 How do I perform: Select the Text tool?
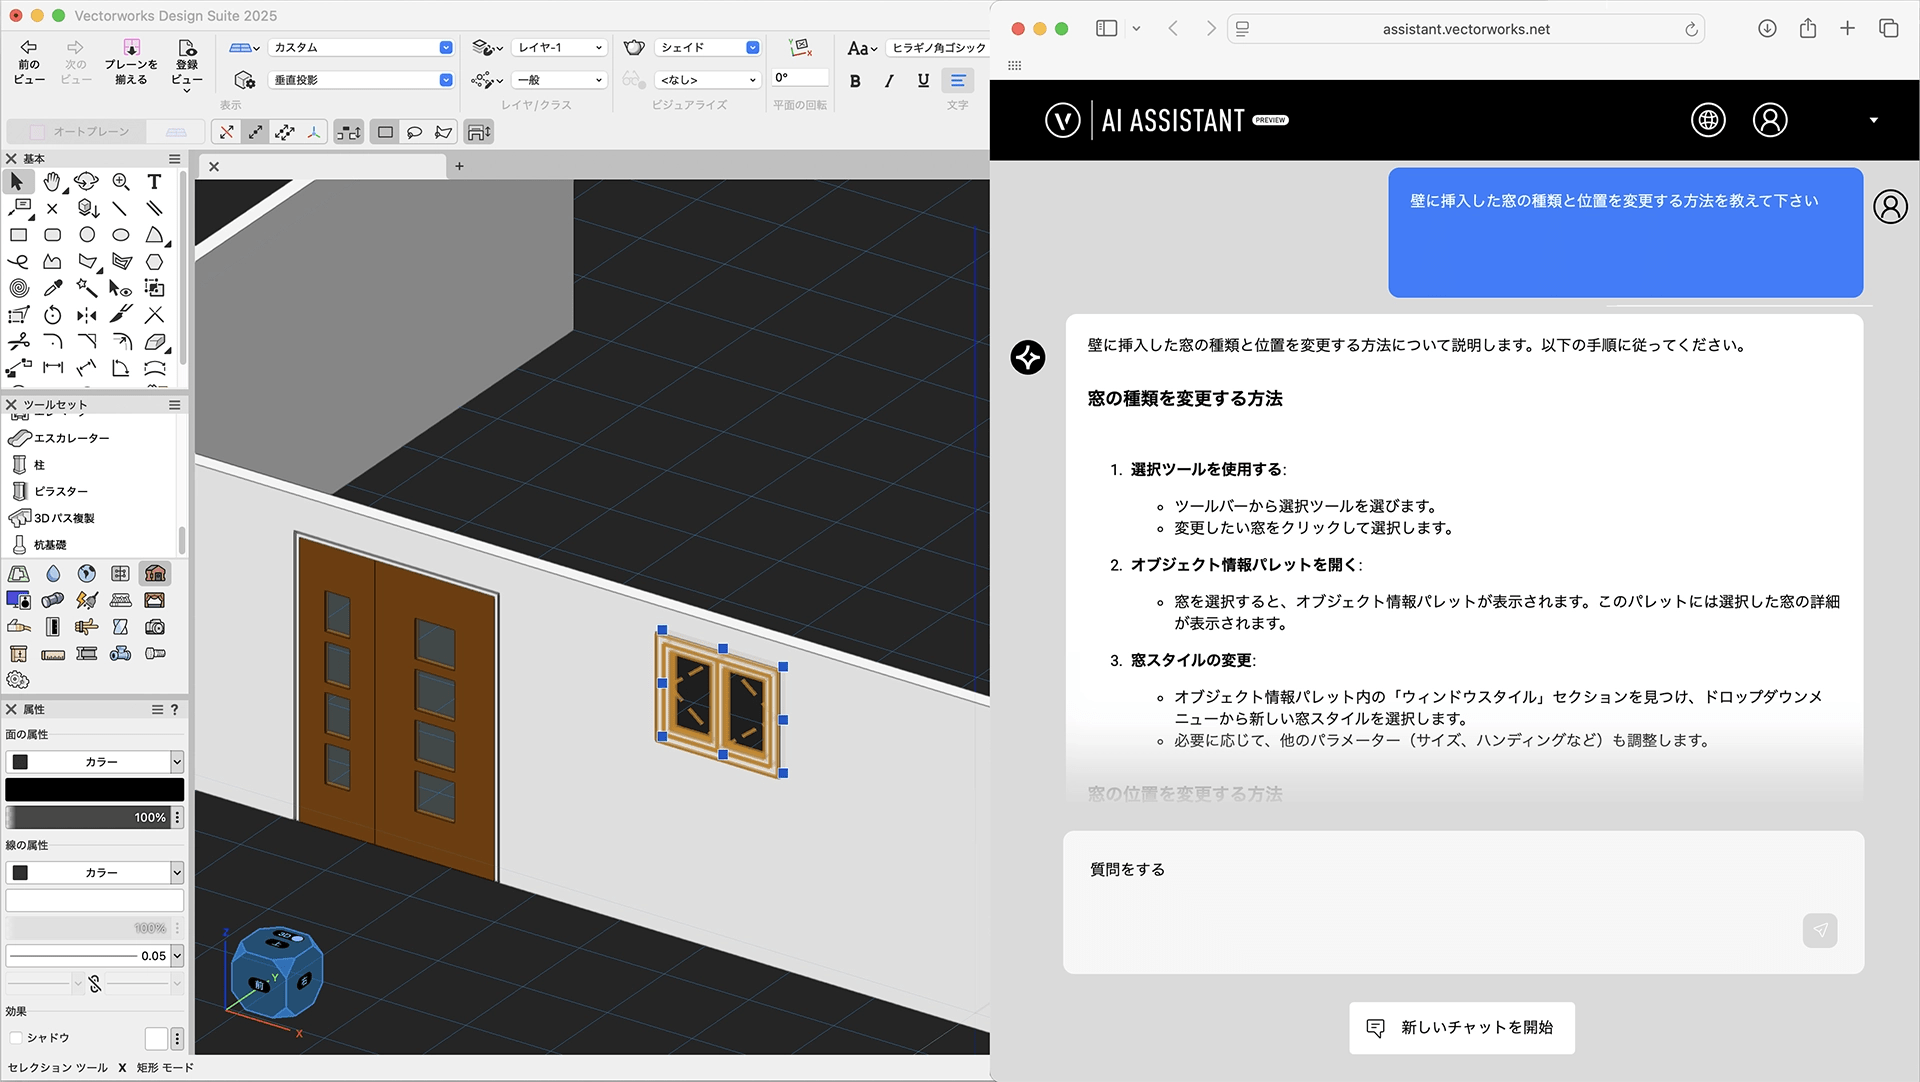[x=154, y=182]
